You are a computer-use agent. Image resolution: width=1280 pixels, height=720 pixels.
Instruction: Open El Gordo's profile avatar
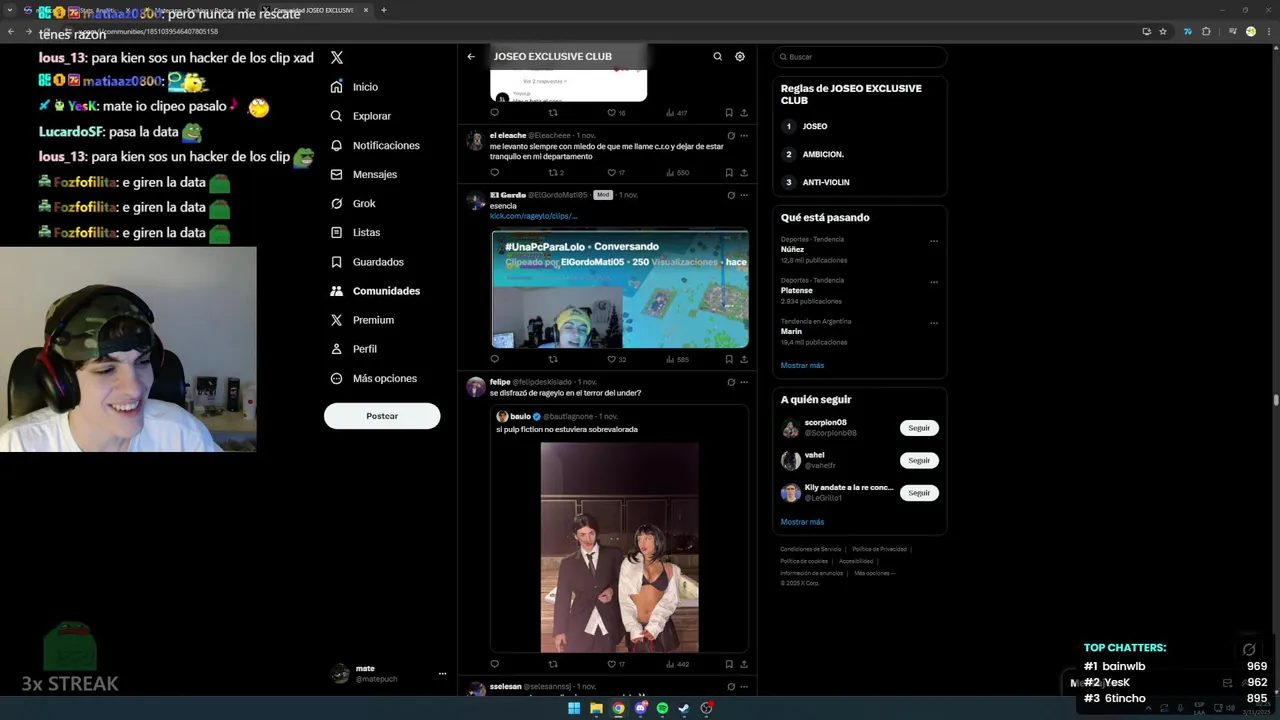[x=475, y=200]
